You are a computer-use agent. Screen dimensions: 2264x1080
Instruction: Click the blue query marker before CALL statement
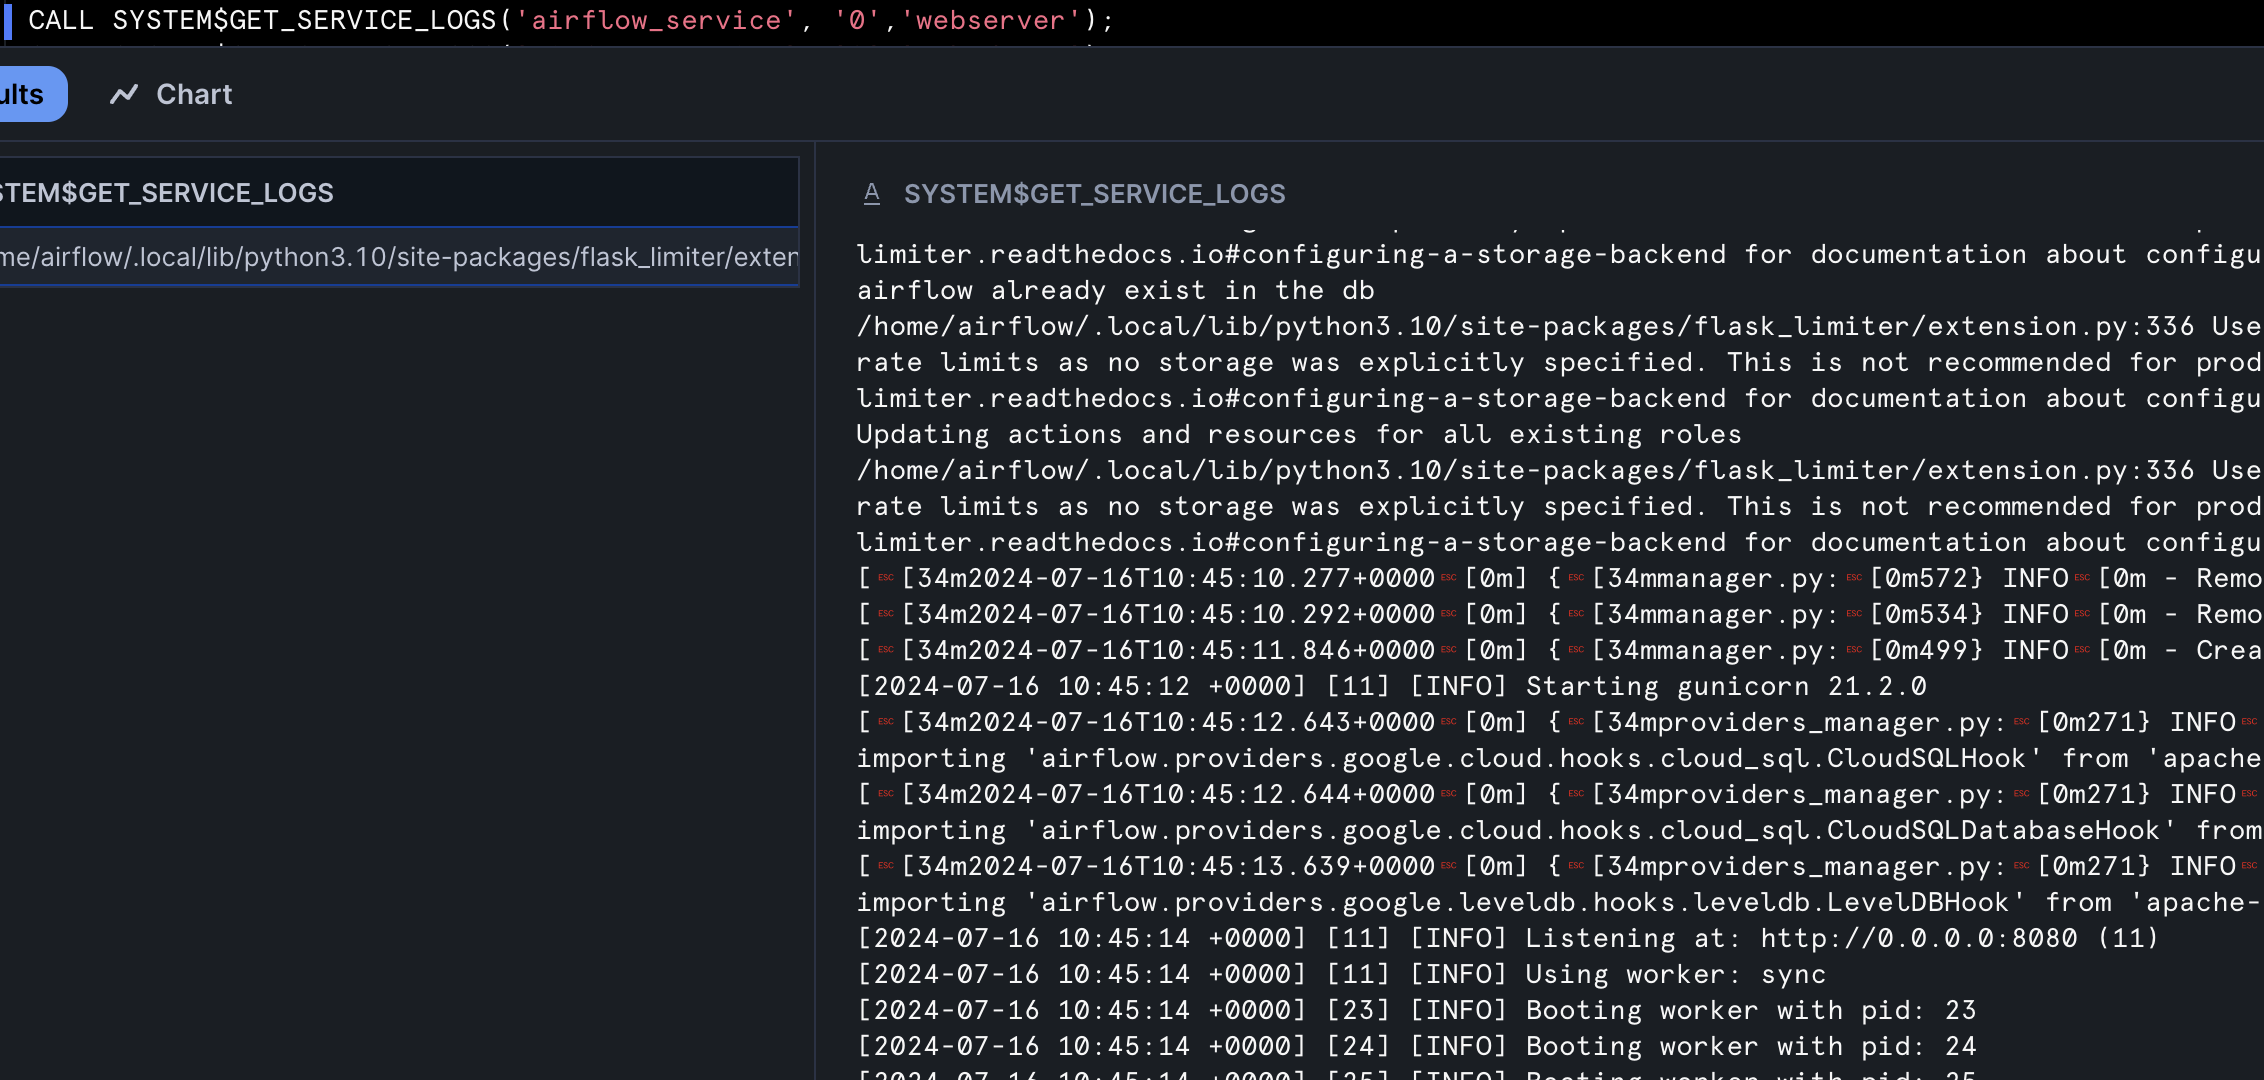[x=10, y=20]
